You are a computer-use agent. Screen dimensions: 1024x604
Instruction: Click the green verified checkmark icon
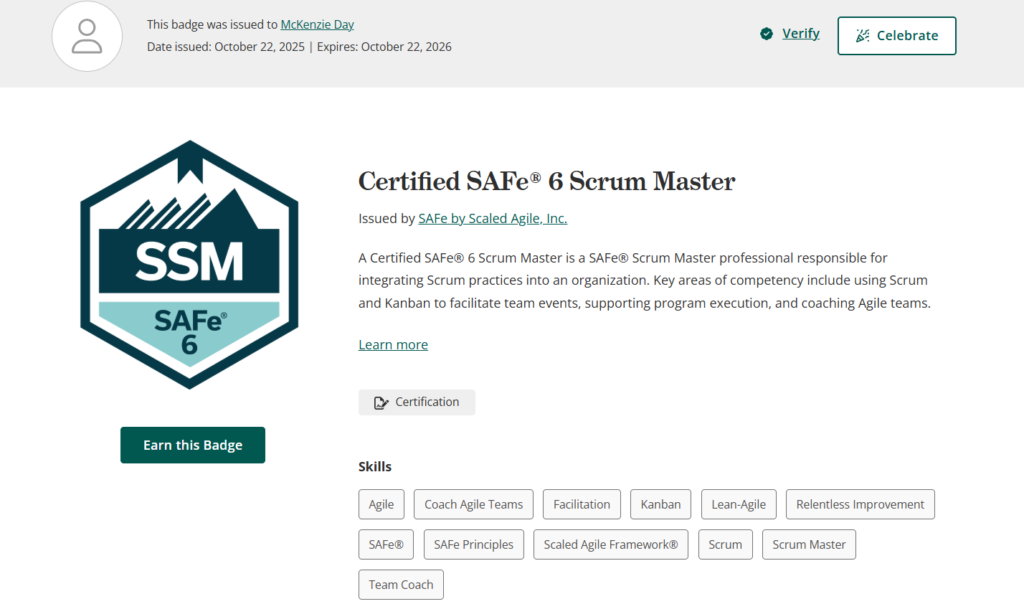[x=766, y=34]
